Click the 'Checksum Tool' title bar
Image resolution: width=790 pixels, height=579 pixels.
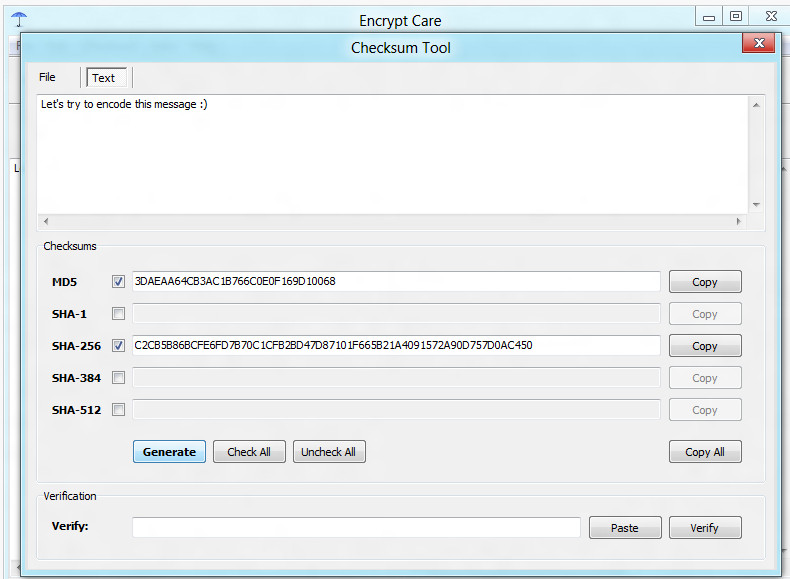pos(401,48)
